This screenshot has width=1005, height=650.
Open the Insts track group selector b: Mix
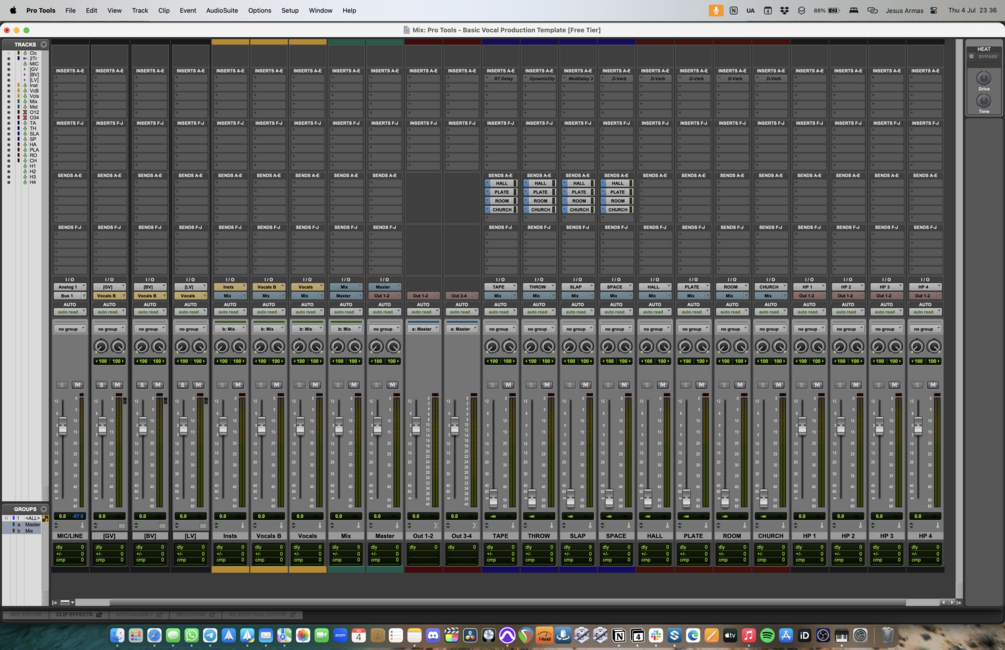[230, 329]
